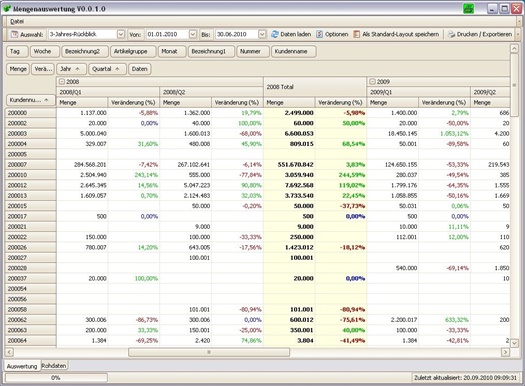Open the Datei menu
Image resolution: width=525 pixels, height=386 pixels.
[17, 21]
